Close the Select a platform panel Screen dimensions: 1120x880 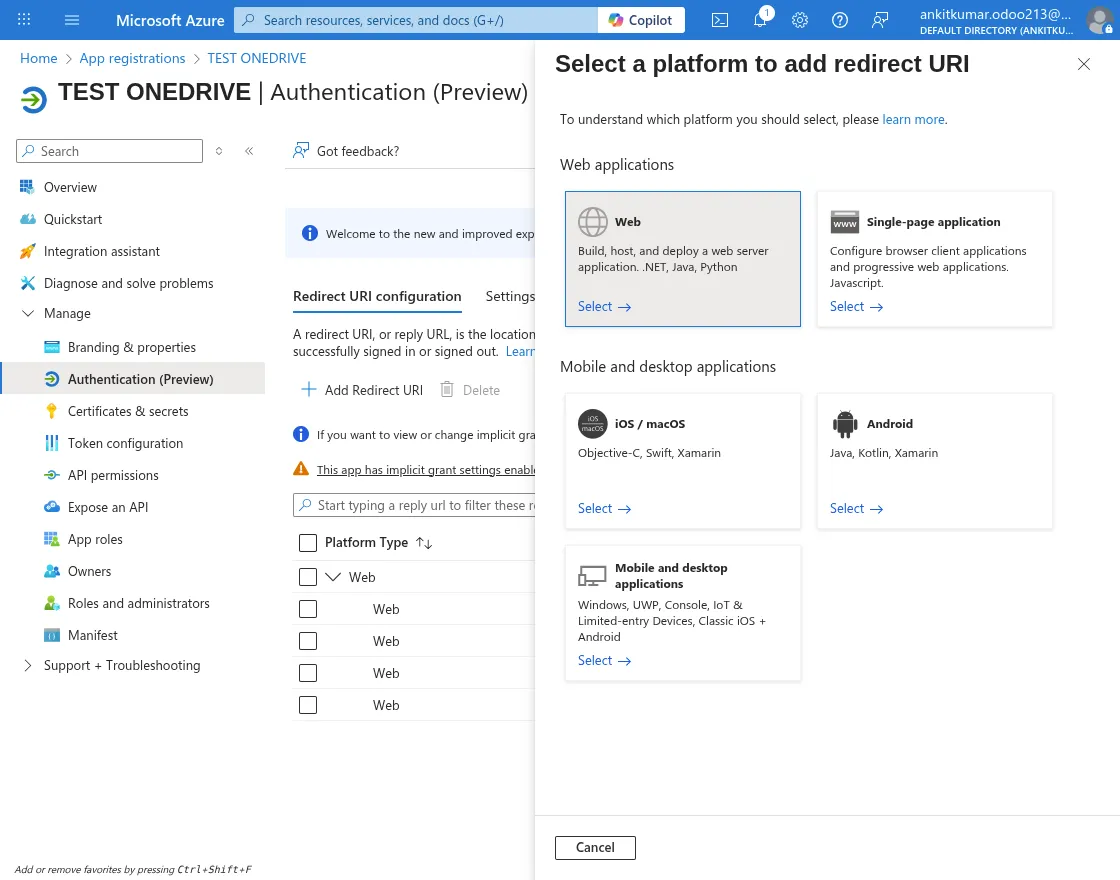[x=1084, y=64]
